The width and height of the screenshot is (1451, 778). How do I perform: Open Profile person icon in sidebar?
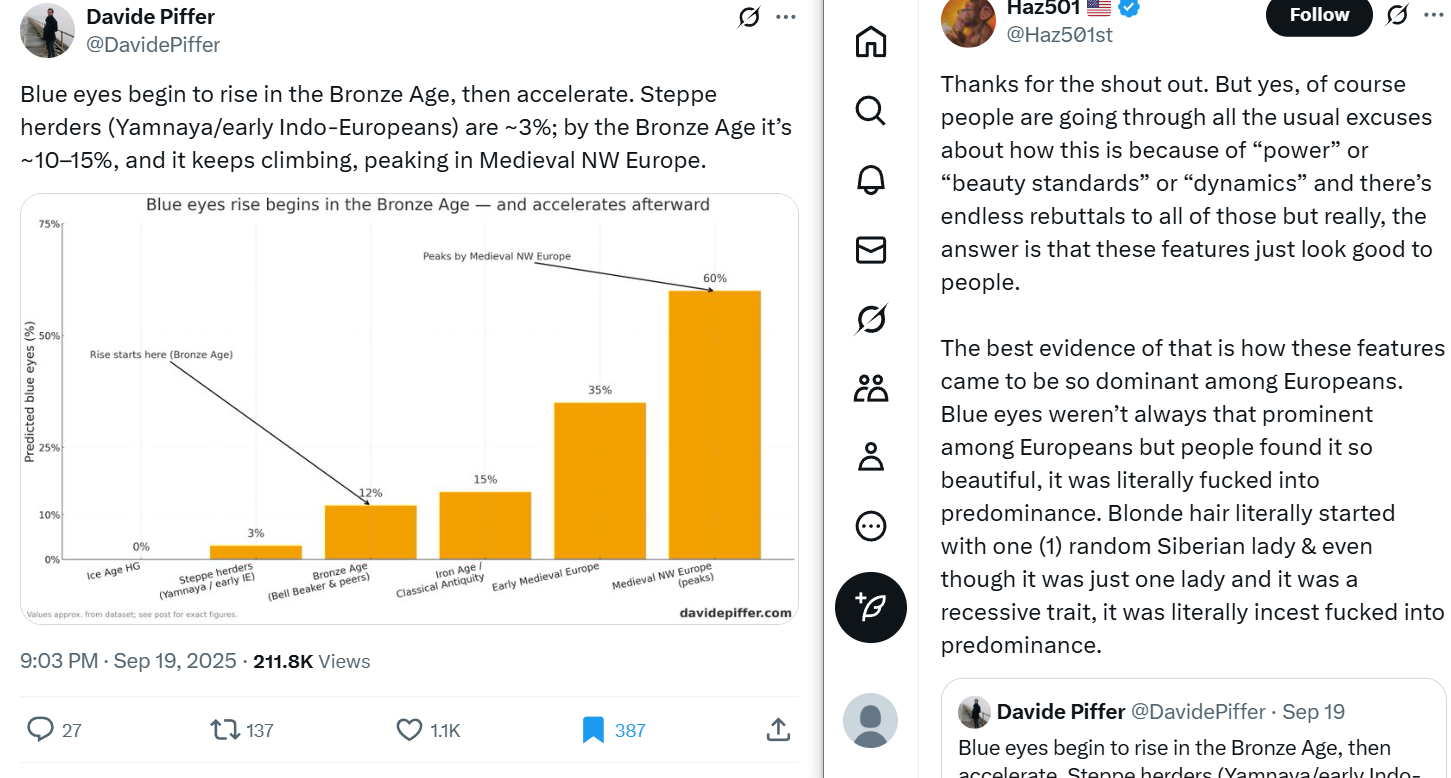point(871,457)
